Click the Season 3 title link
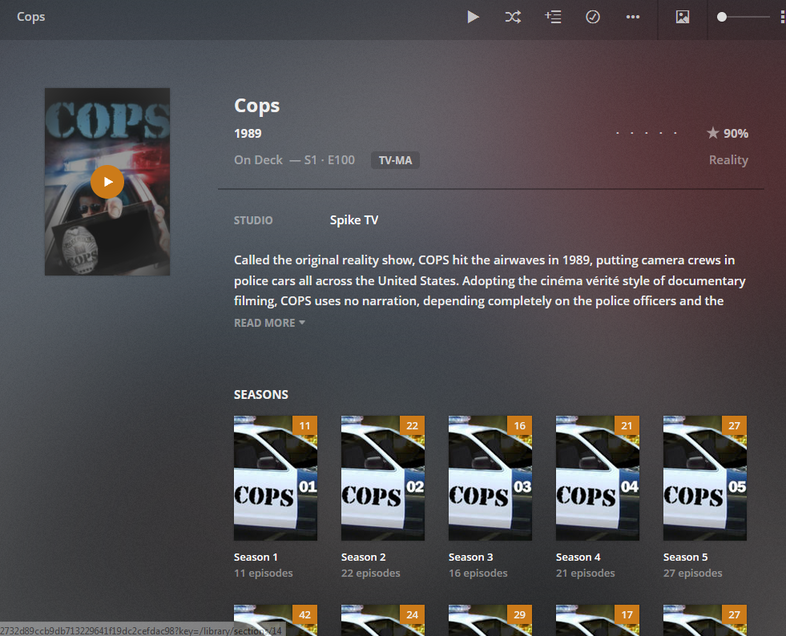 point(471,557)
